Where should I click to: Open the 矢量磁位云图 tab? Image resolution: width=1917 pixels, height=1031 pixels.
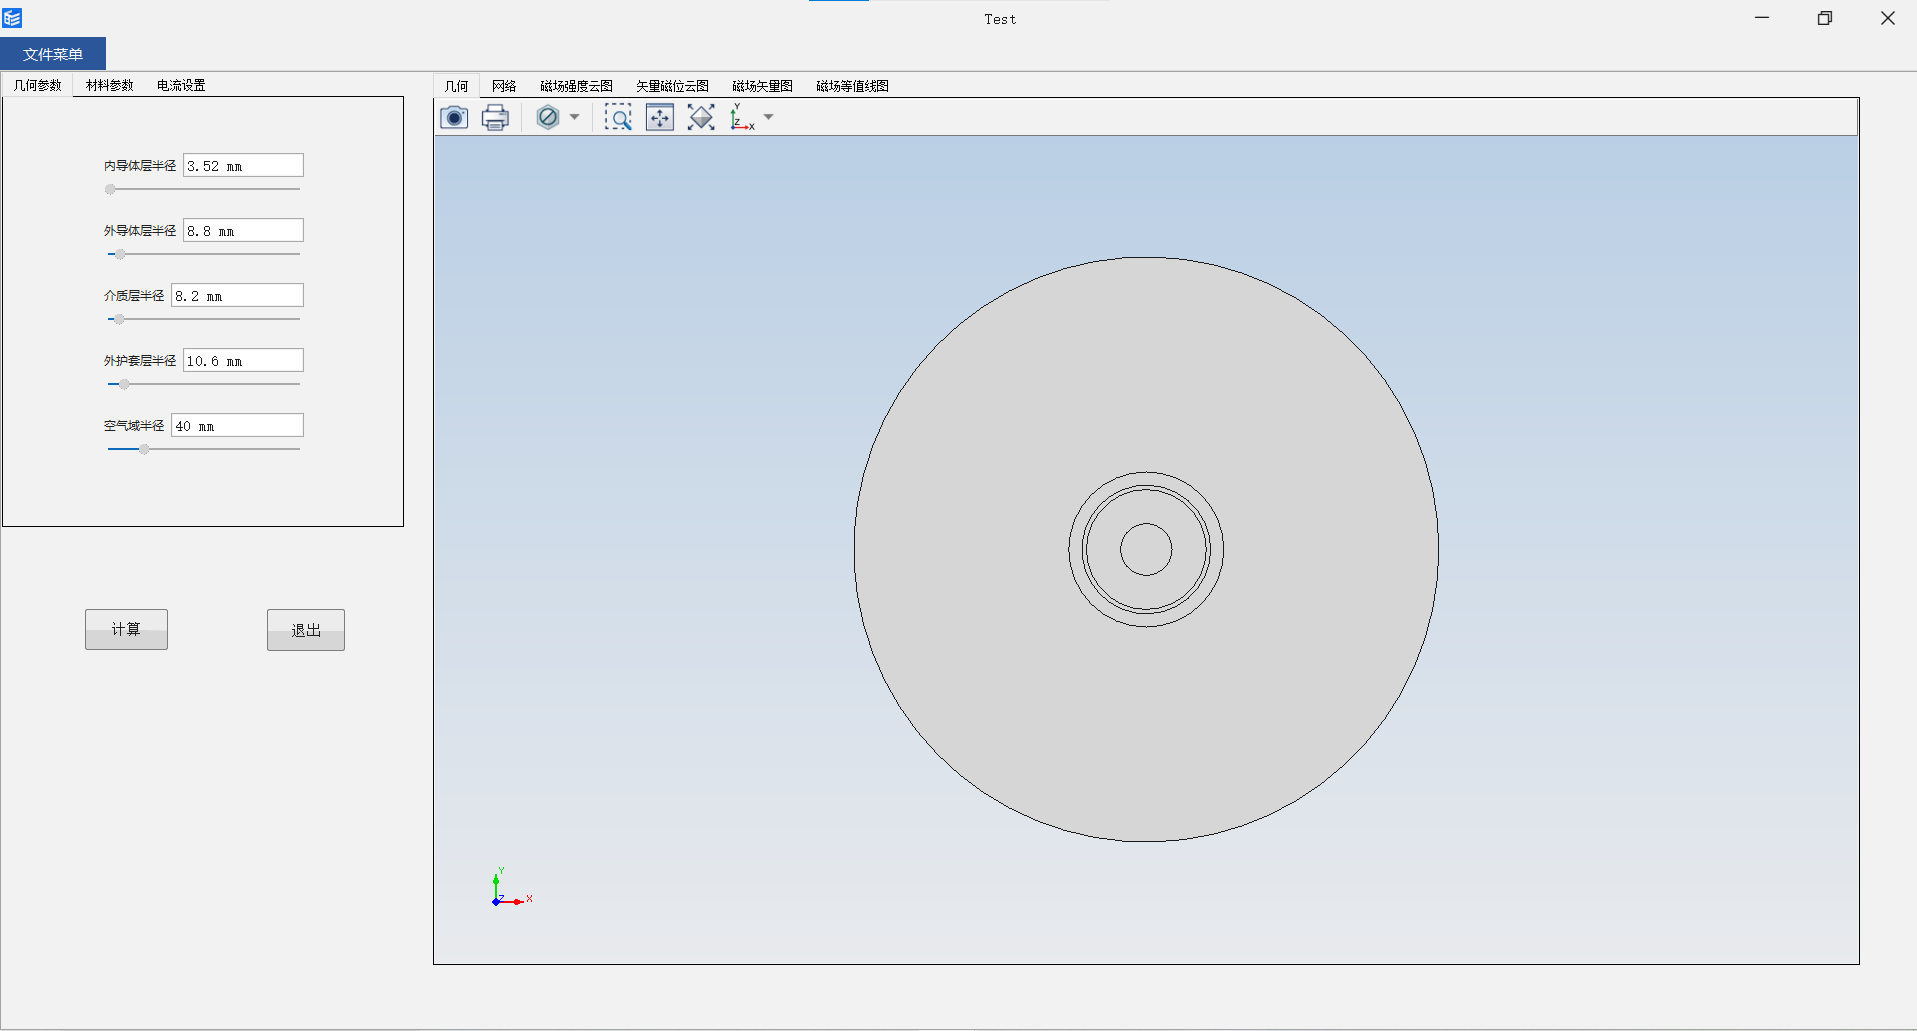(x=672, y=86)
